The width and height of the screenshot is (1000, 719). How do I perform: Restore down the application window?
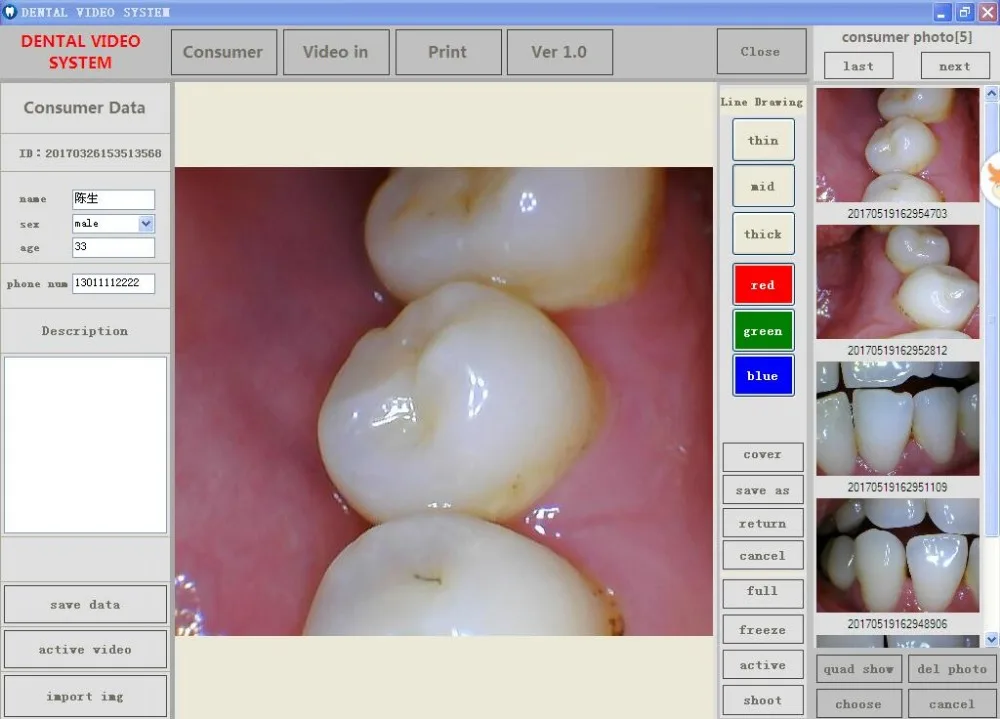965,12
